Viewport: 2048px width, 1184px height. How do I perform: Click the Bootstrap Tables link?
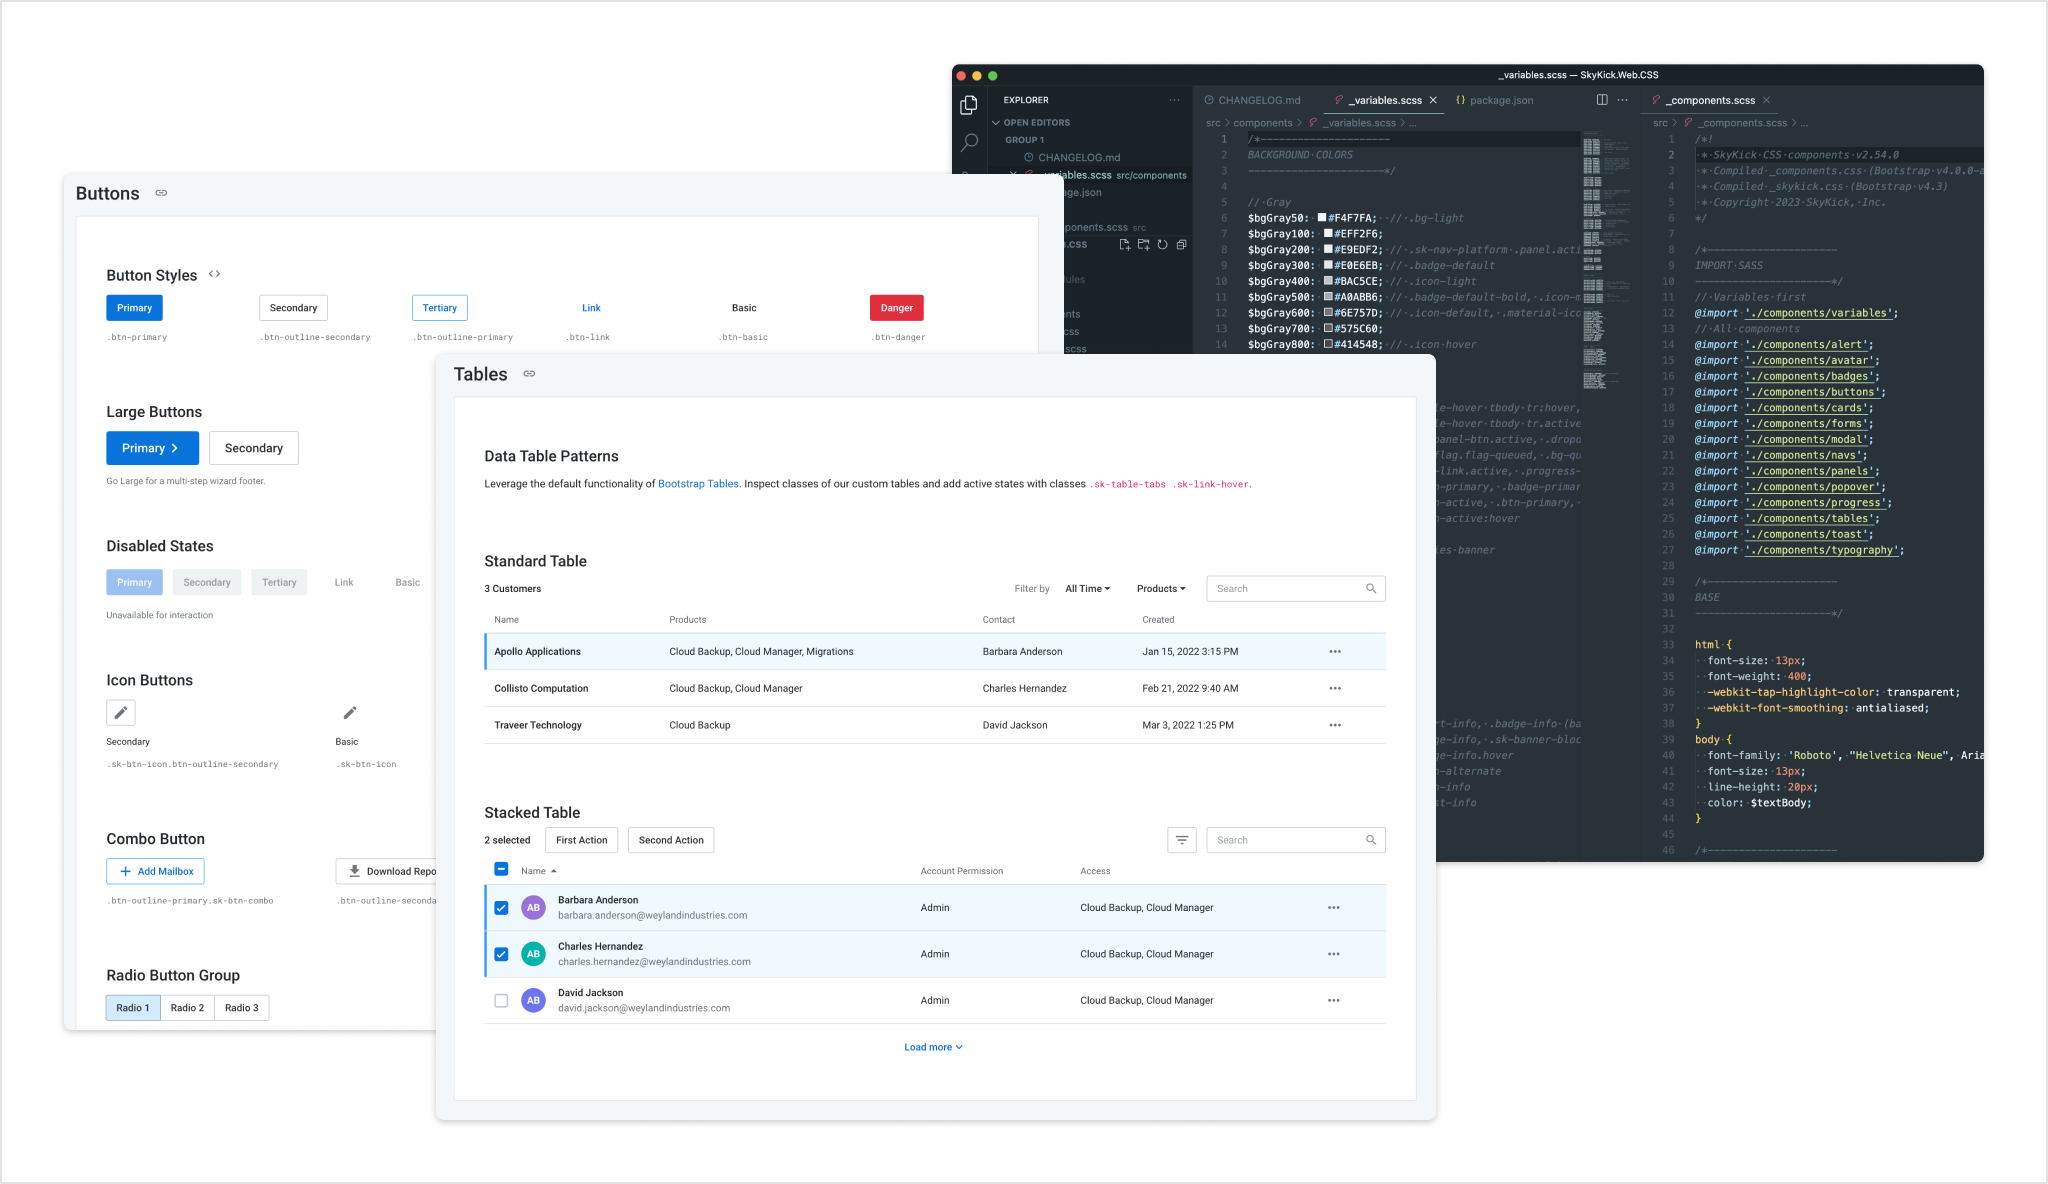pyautogui.click(x=698, y=484)
